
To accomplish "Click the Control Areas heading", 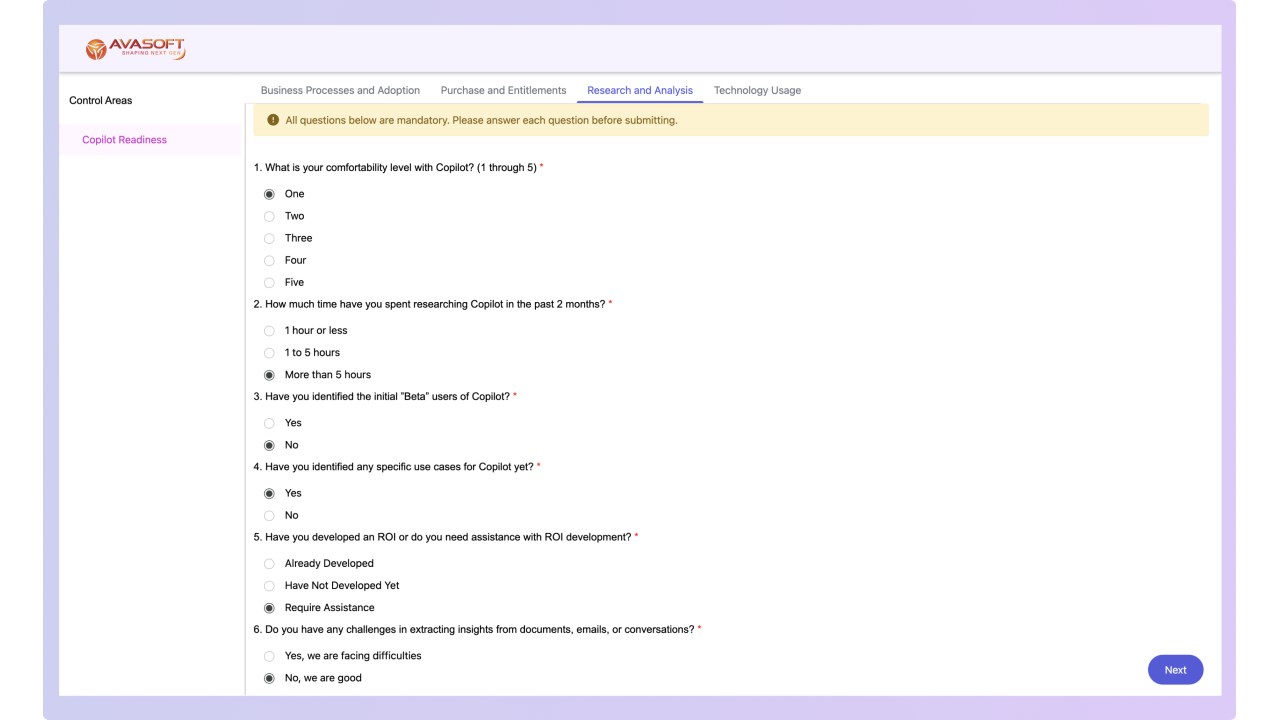I will point(100,100).
